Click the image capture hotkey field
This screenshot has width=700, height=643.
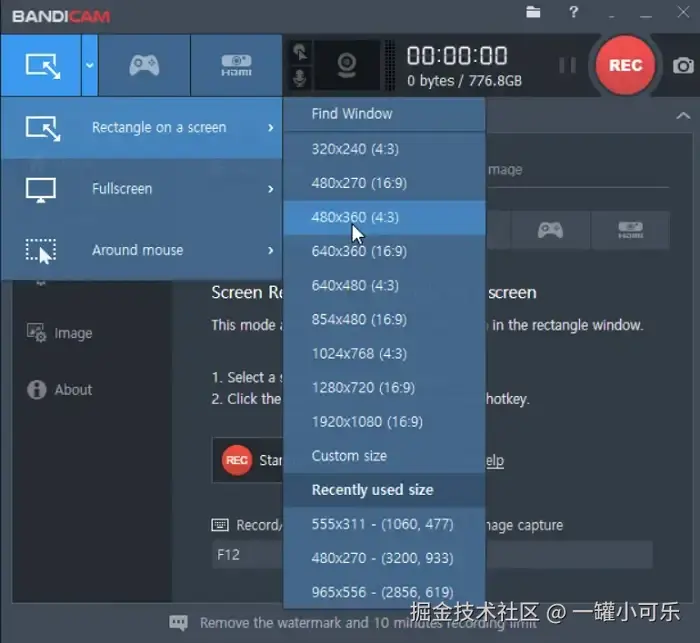tap(569, 555)
